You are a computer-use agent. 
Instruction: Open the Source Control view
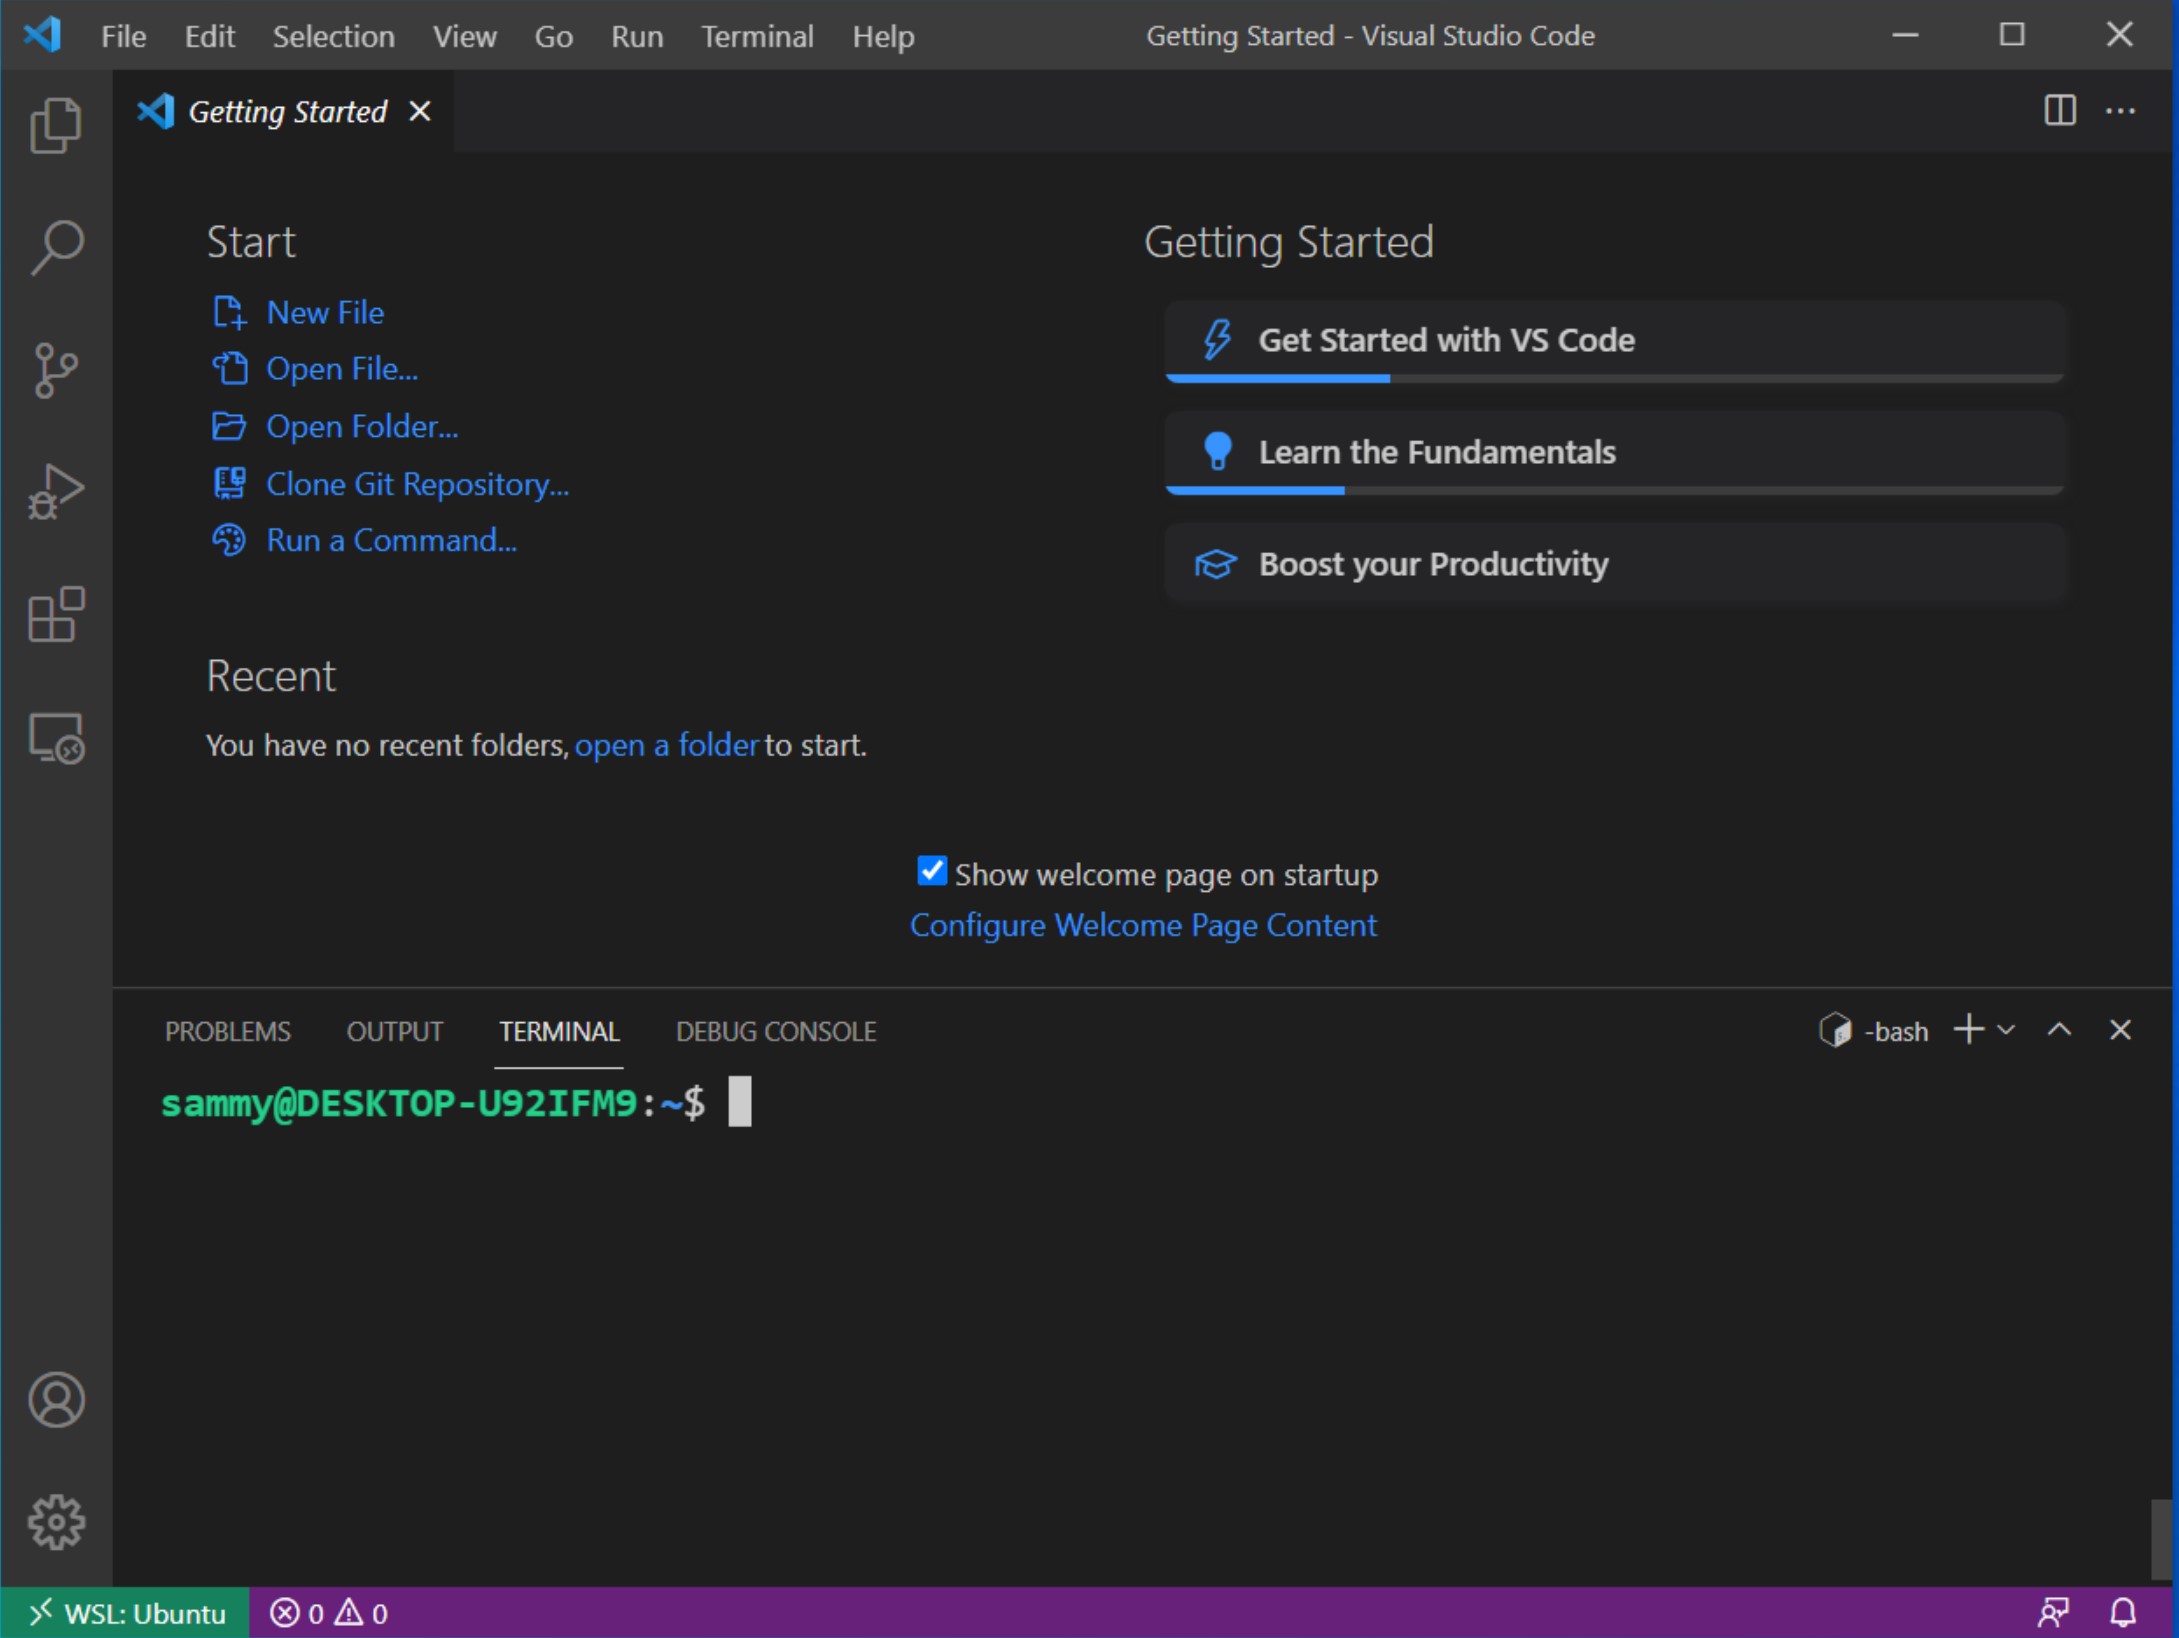click(56, 371)
